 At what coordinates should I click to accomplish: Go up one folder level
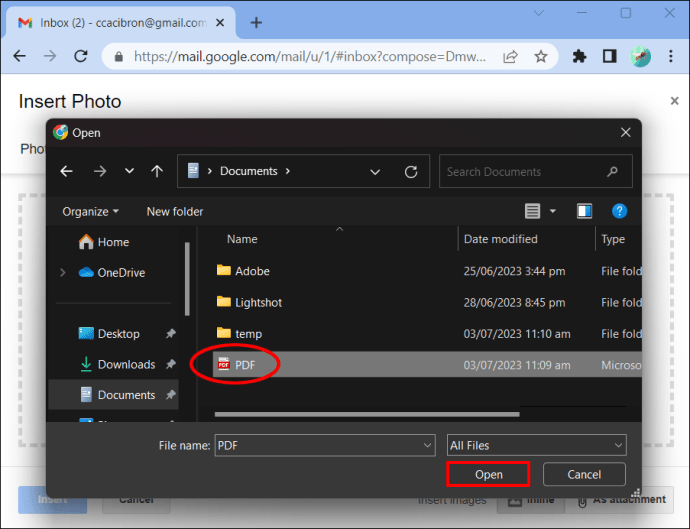(157, 171)
